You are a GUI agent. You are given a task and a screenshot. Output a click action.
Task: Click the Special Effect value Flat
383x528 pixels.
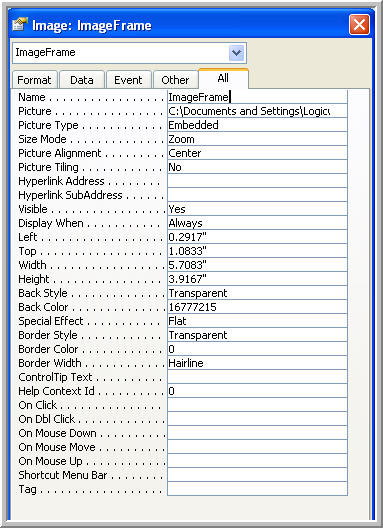(x=257, y=321)
